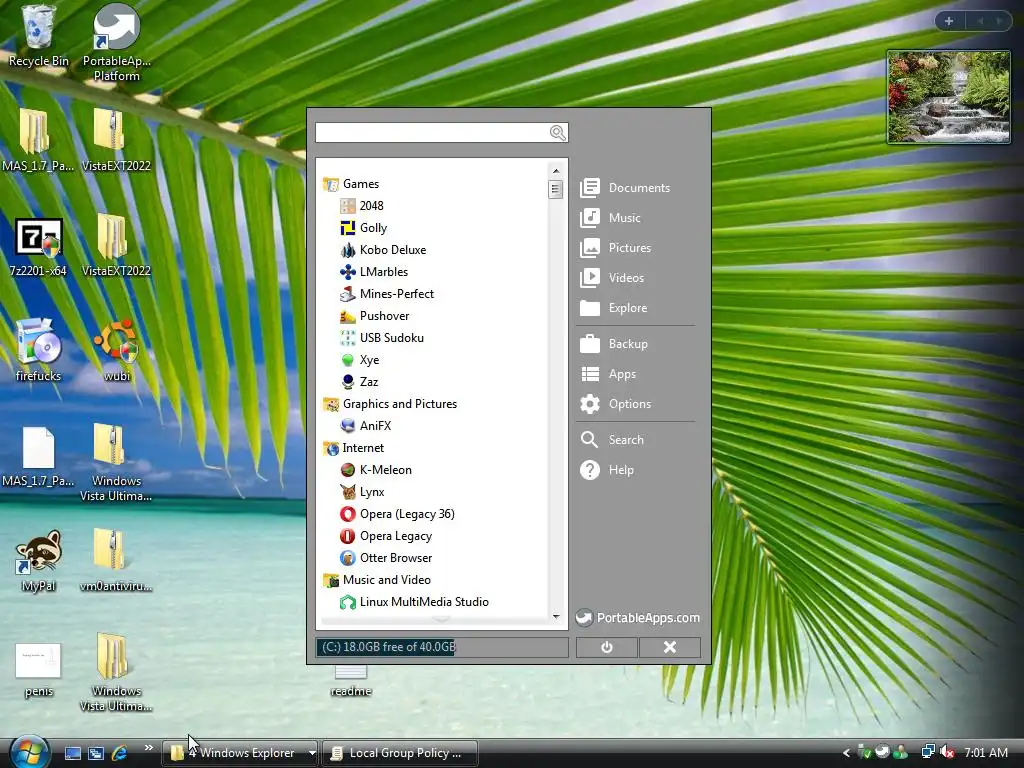1024x768 pixels.
Task: Show hidden tray icons arrow
Action: [846, 753]
